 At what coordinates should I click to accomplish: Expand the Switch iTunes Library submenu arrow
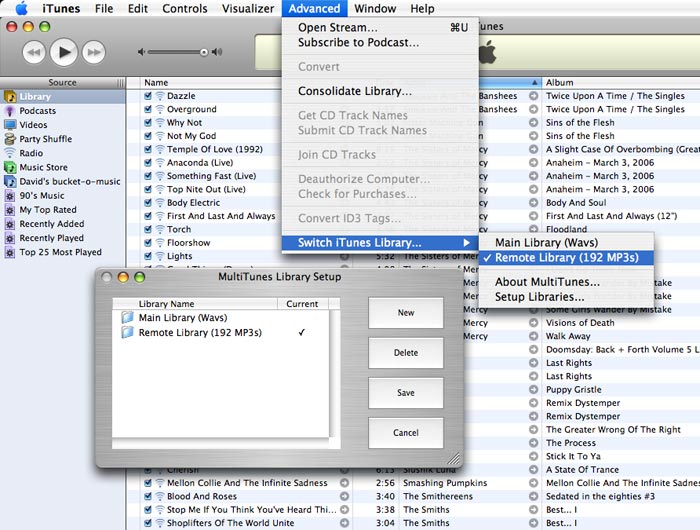466,242
